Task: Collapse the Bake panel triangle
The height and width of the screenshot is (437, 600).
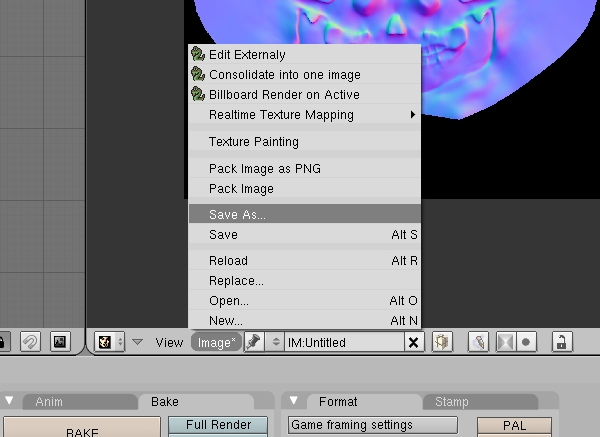Action: coord(9,401)
